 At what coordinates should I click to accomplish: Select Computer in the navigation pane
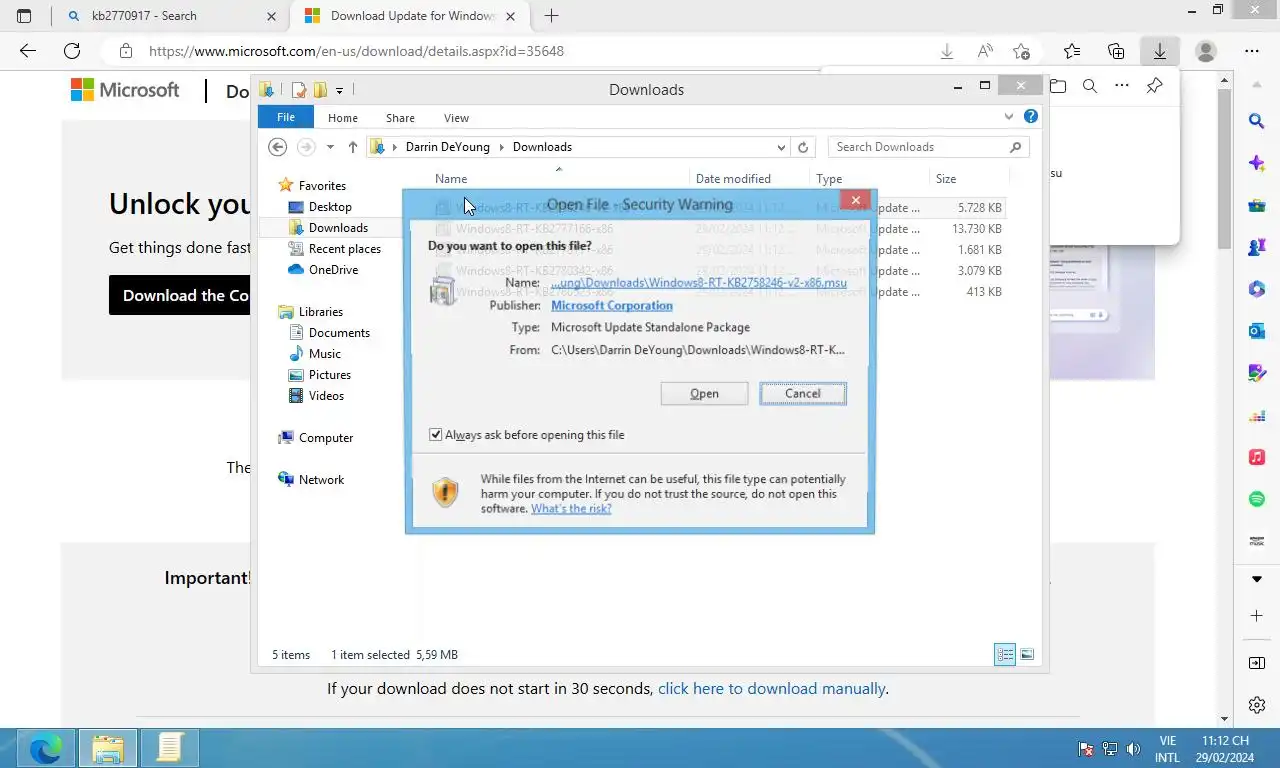[x=325, y=438]
